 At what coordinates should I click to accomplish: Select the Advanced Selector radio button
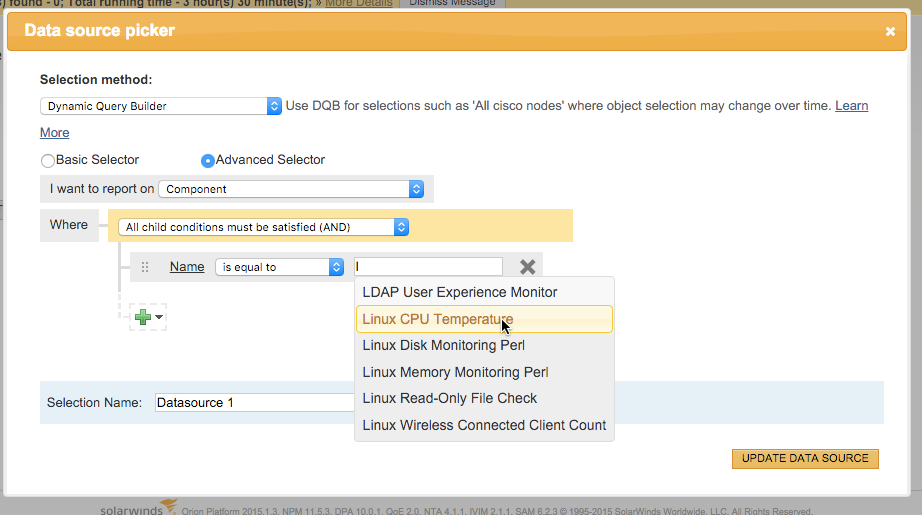pyautogui.click(x=208, y=160)
